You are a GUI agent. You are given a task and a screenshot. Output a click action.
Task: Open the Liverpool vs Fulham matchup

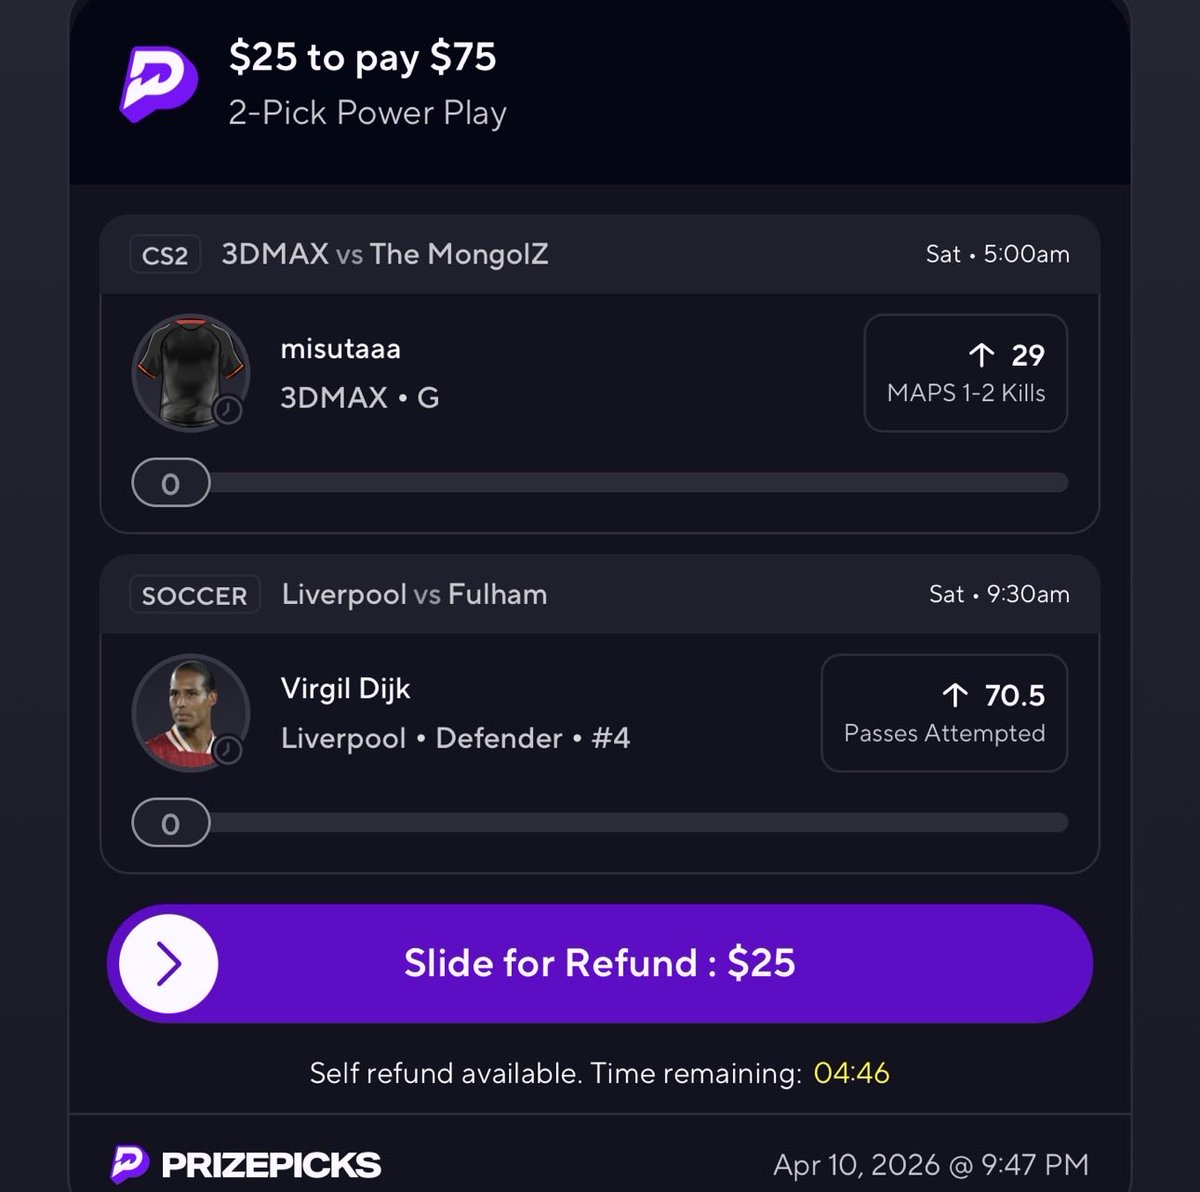[414, 594]
